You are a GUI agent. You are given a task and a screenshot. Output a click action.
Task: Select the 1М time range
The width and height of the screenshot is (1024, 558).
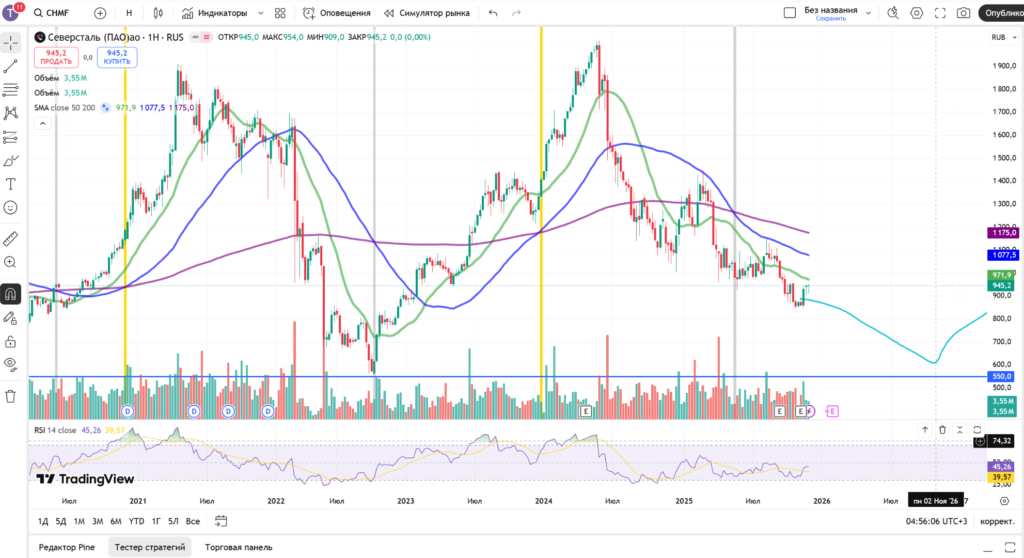coord(79,521)
